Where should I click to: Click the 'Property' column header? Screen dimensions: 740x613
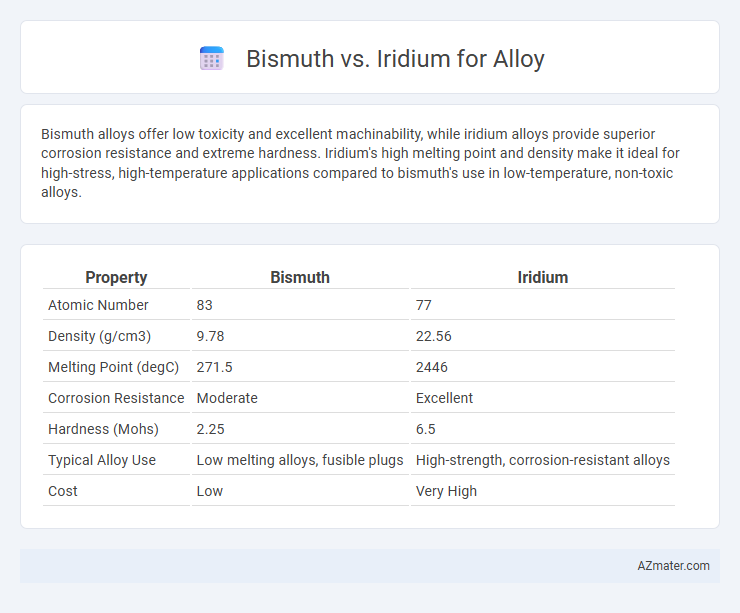(x=116, y=277)
